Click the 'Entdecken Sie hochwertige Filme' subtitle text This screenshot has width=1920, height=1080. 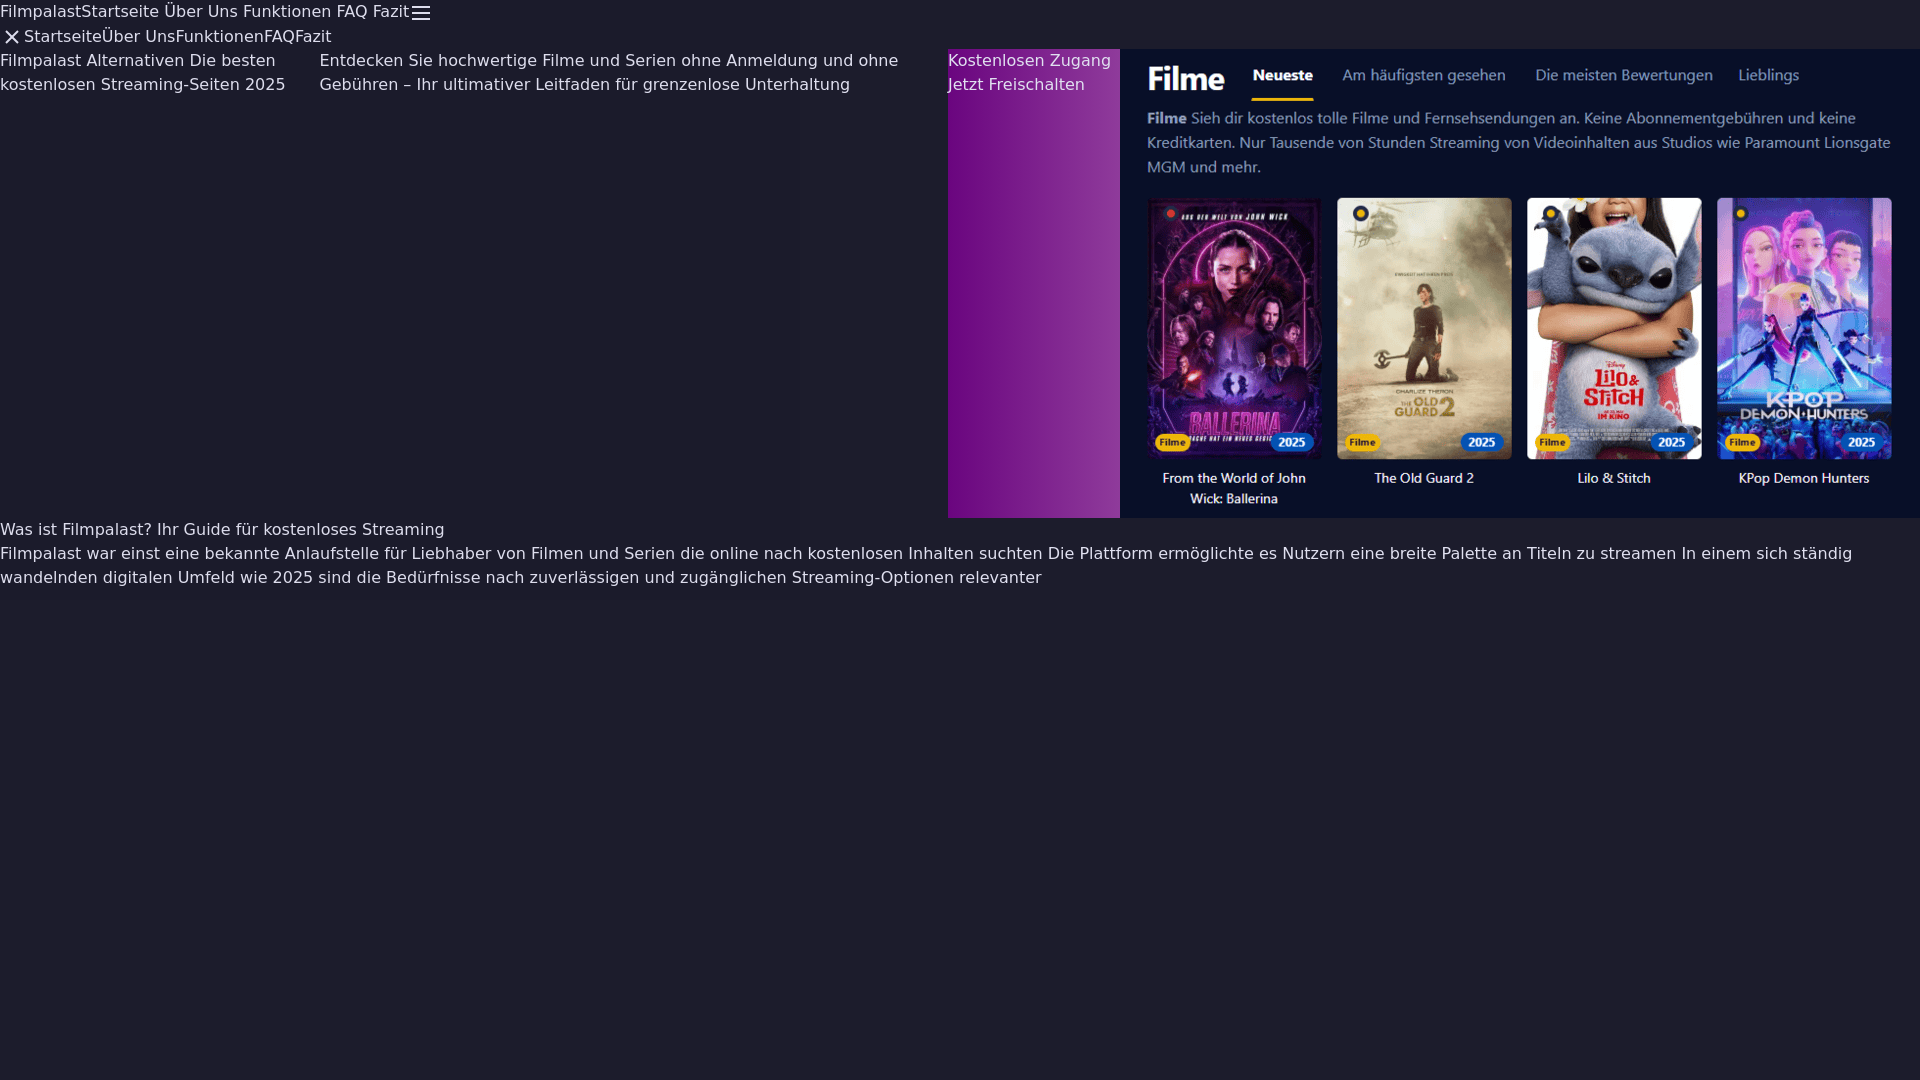click(609, 73)
